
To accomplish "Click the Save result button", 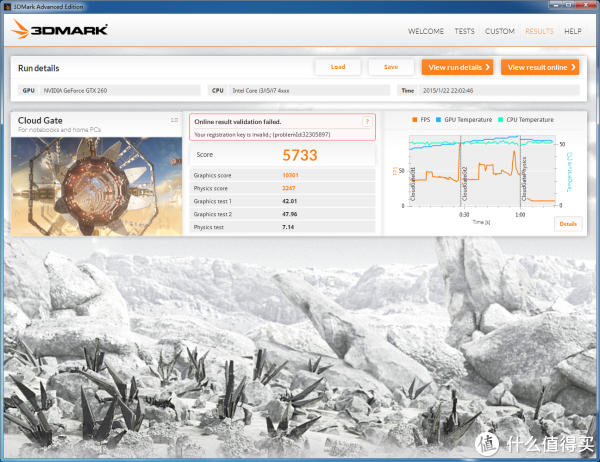I will tap(391, 67).
